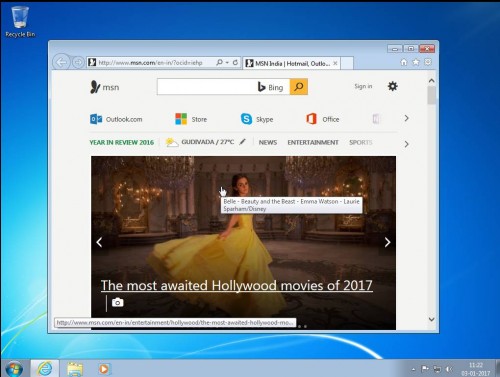
Task: Open the ENTERTAINMENT menu item
Action: tap(313, 142)
